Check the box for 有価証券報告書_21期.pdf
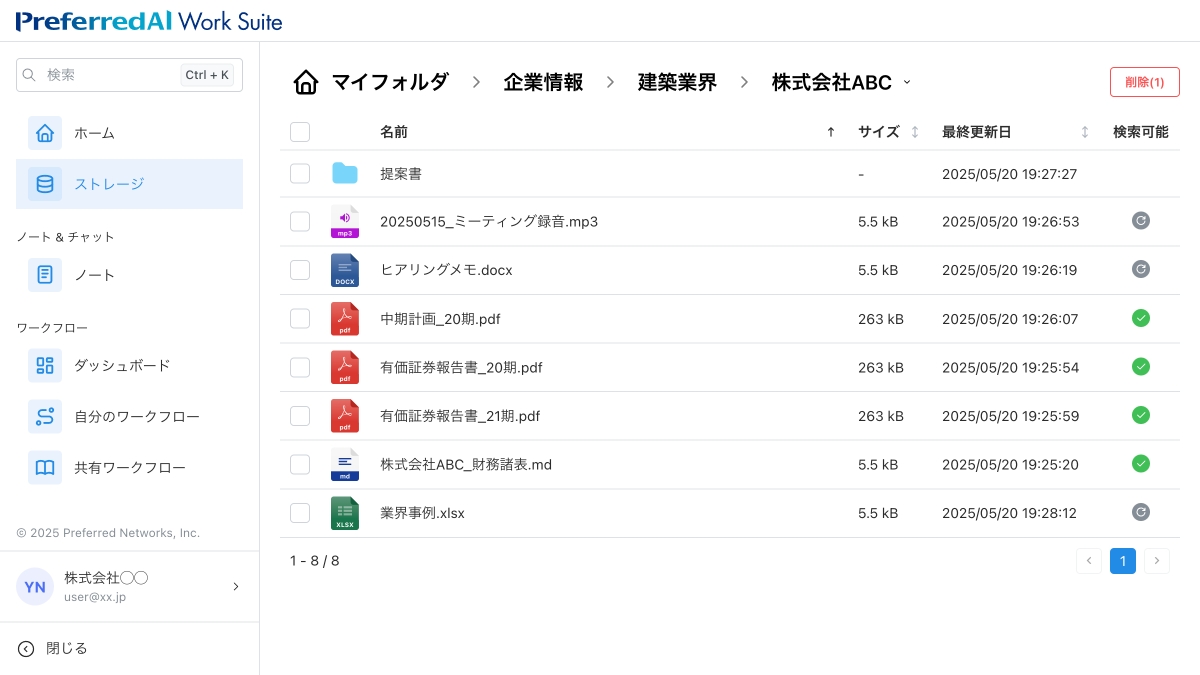This screenshot has width=1200, height=675. (300, 416)
